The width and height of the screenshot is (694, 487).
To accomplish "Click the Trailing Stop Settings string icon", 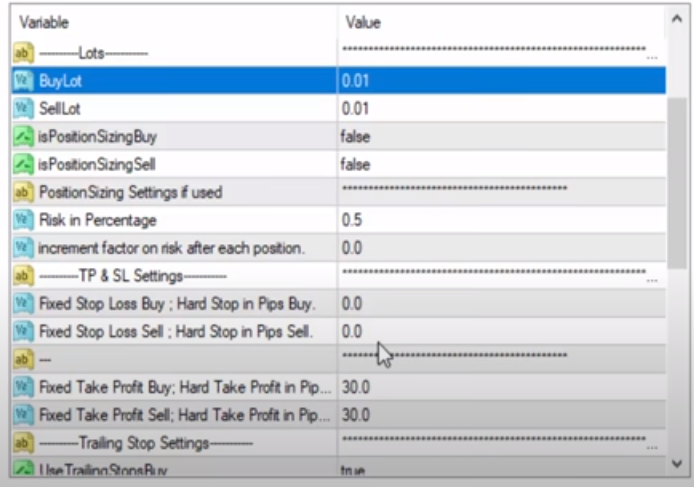I will pyautogui.click(x=23, y=442).
